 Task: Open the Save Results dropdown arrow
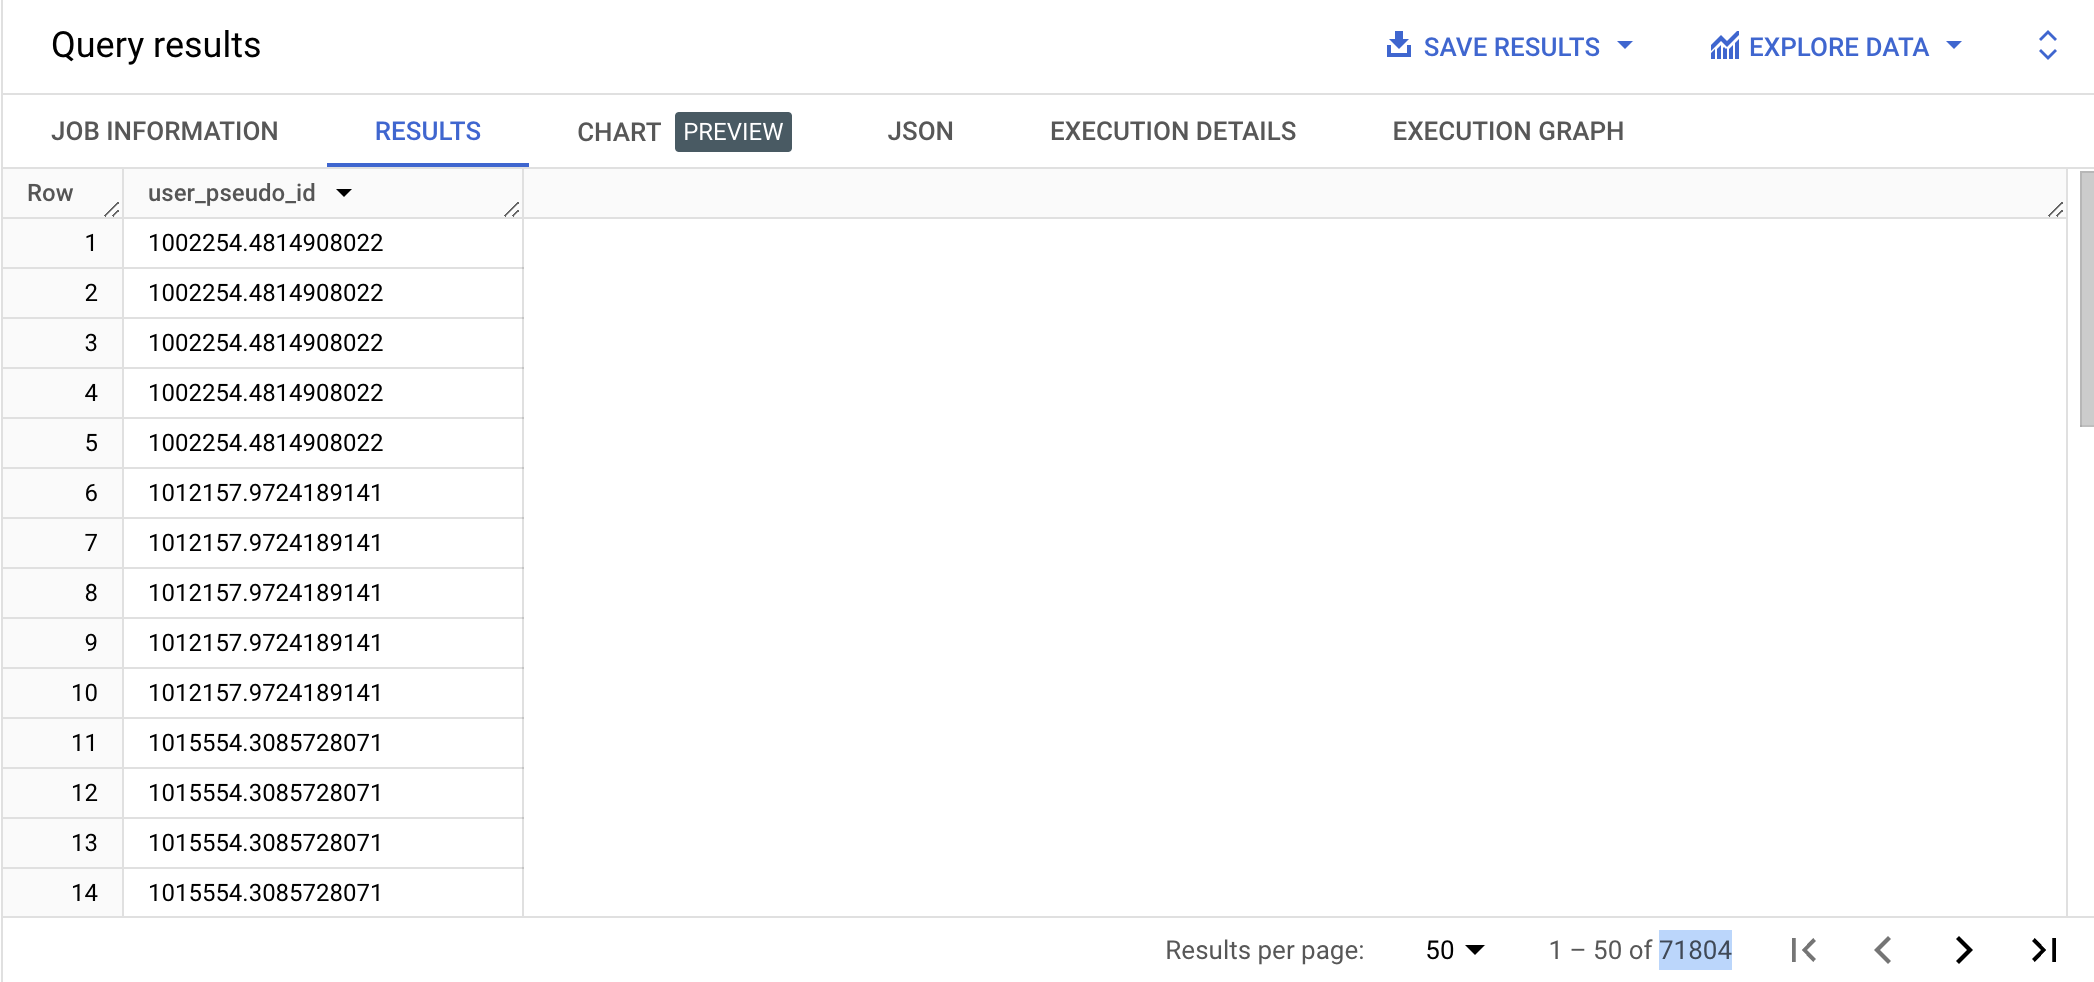click(1625, 46)
